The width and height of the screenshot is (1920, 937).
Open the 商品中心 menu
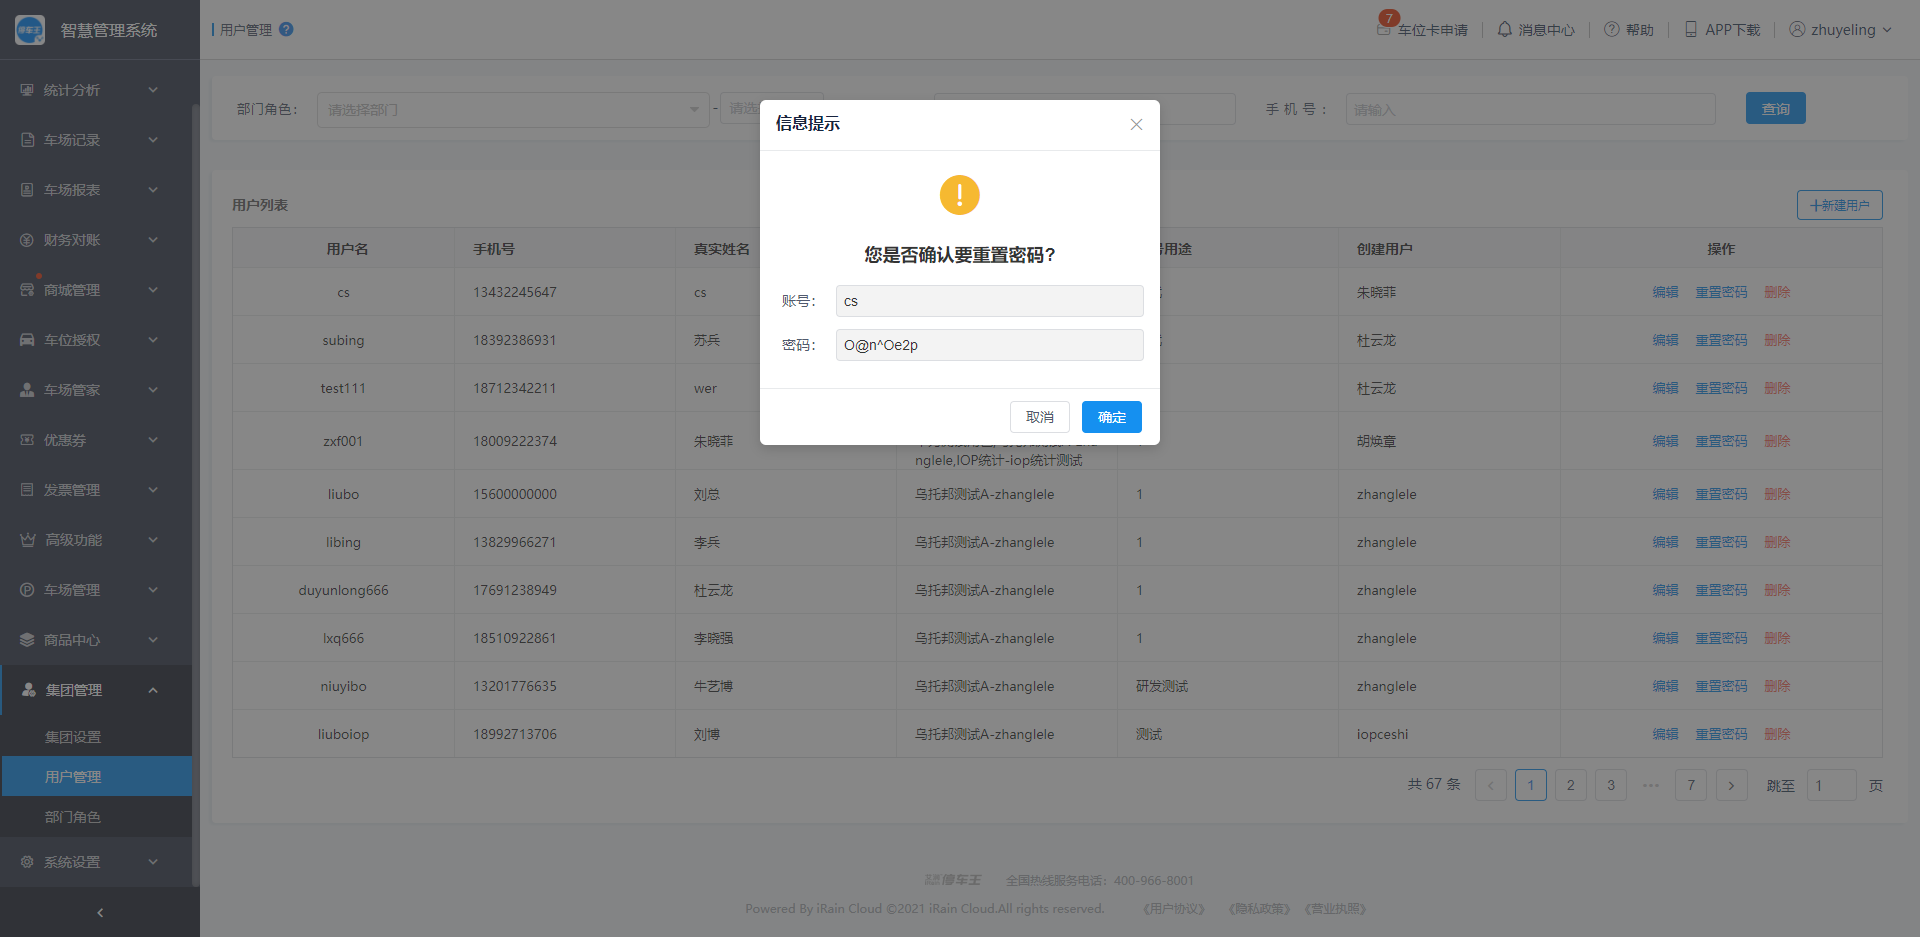coord(96,640)
